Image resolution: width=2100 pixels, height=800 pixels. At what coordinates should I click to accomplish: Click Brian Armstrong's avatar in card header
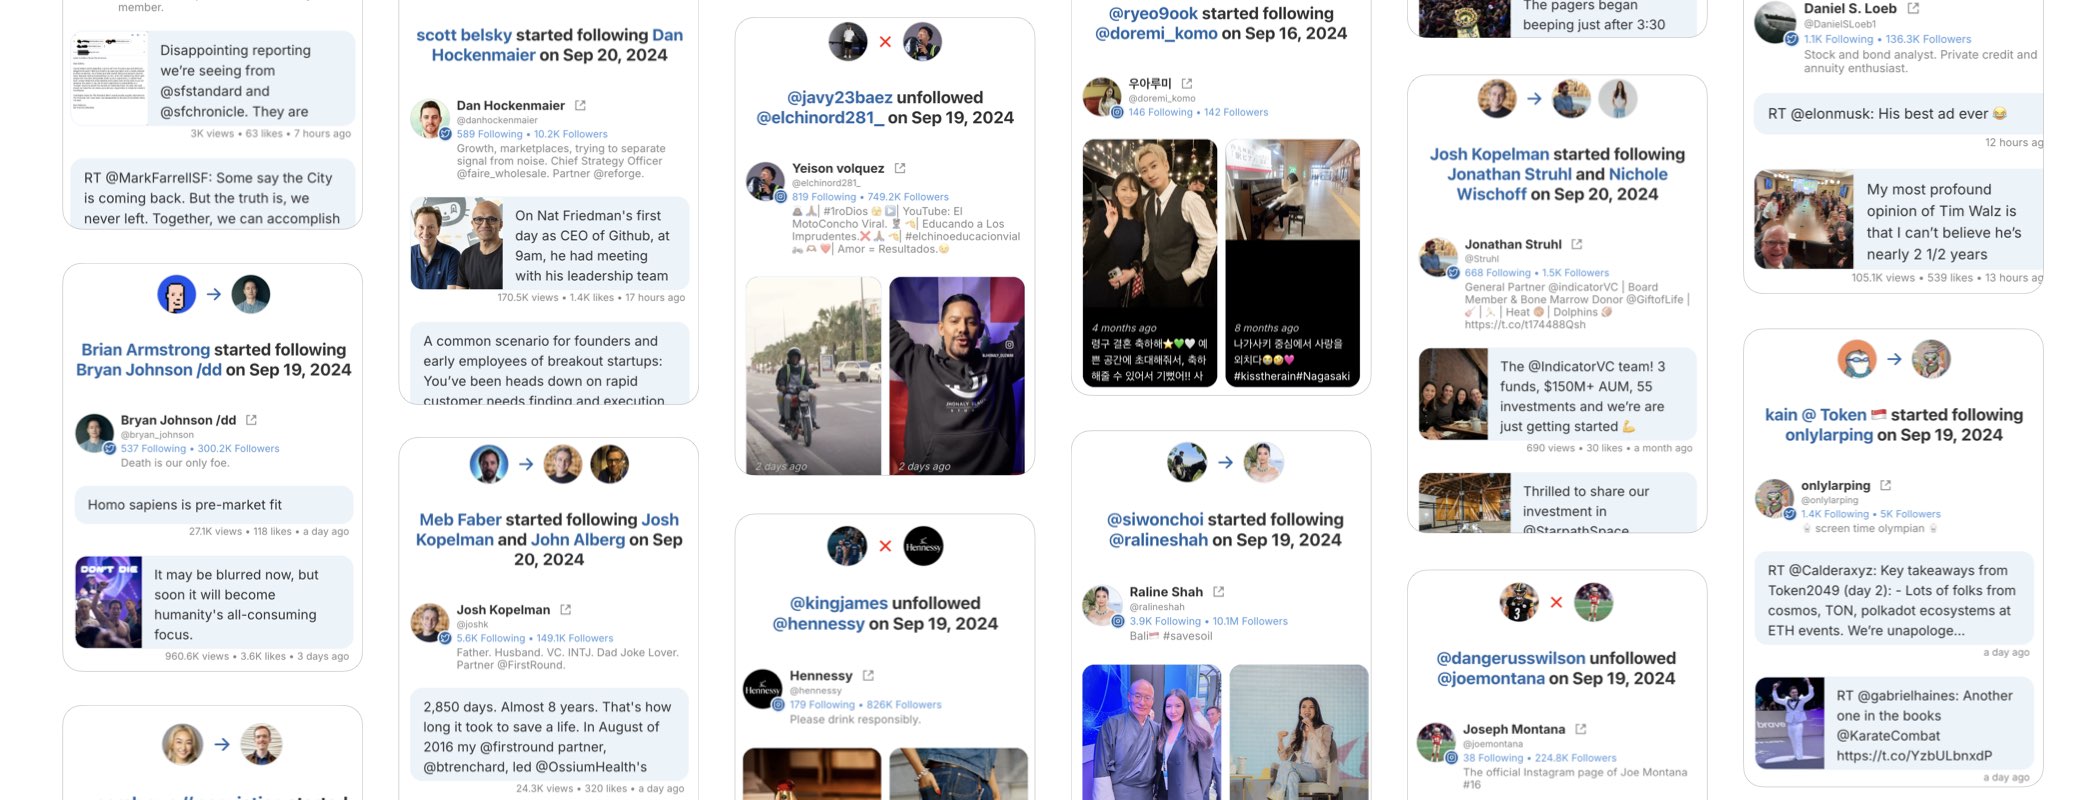click(x=176, y=294)
